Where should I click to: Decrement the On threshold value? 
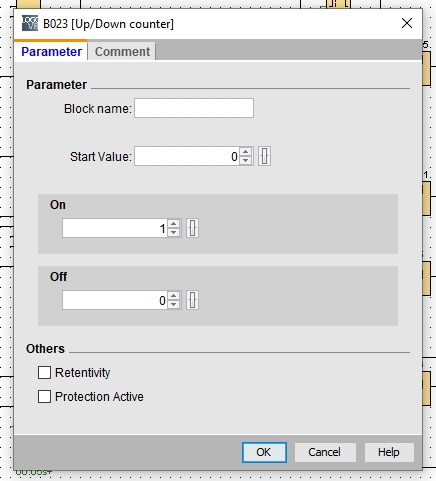[x=173, y=232]
